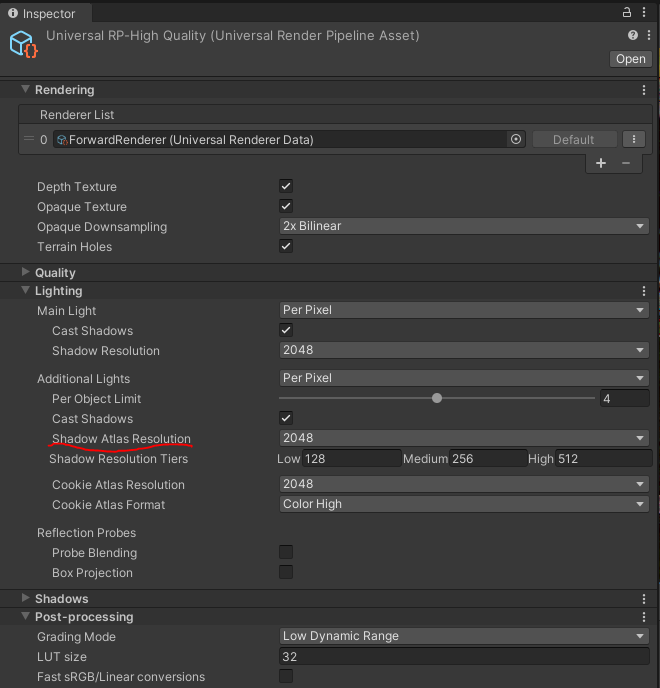The height and width of the screenshot is (688, 660).
Task: Enable Box Projection checkbox
Action: [x=286, y=572]
